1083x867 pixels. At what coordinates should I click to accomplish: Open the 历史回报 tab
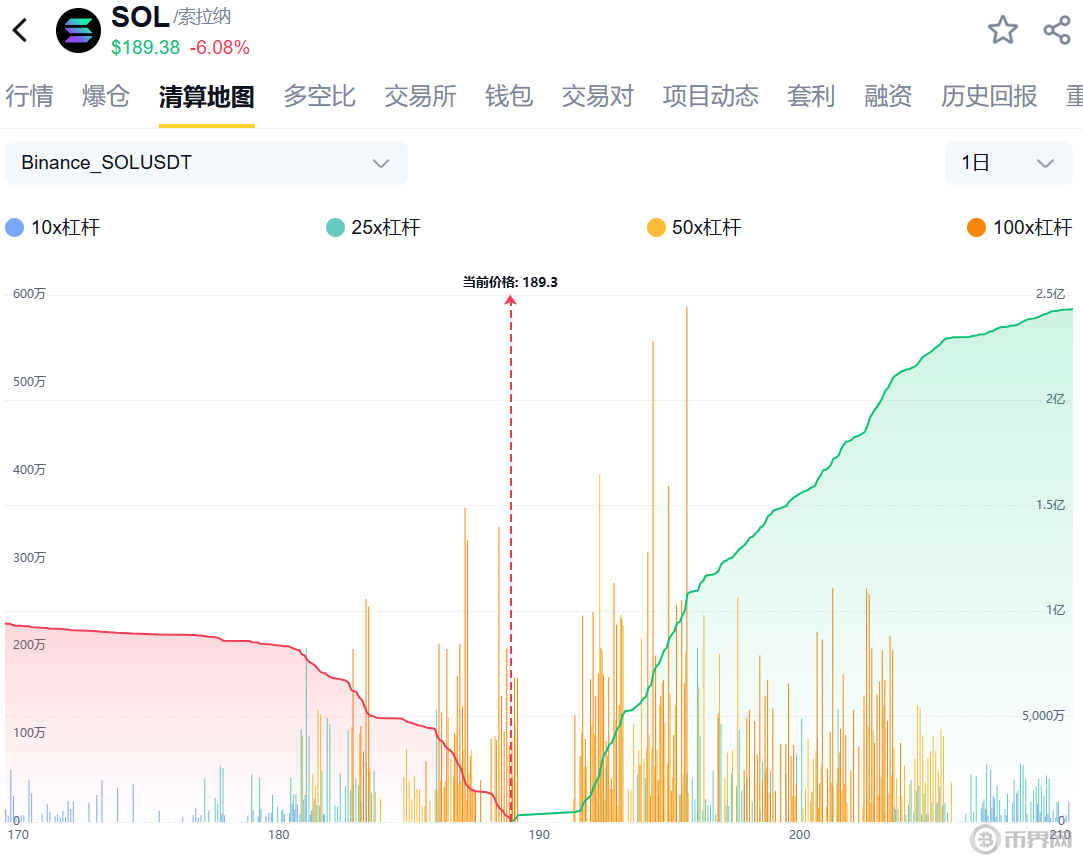[x=988, y=96]
